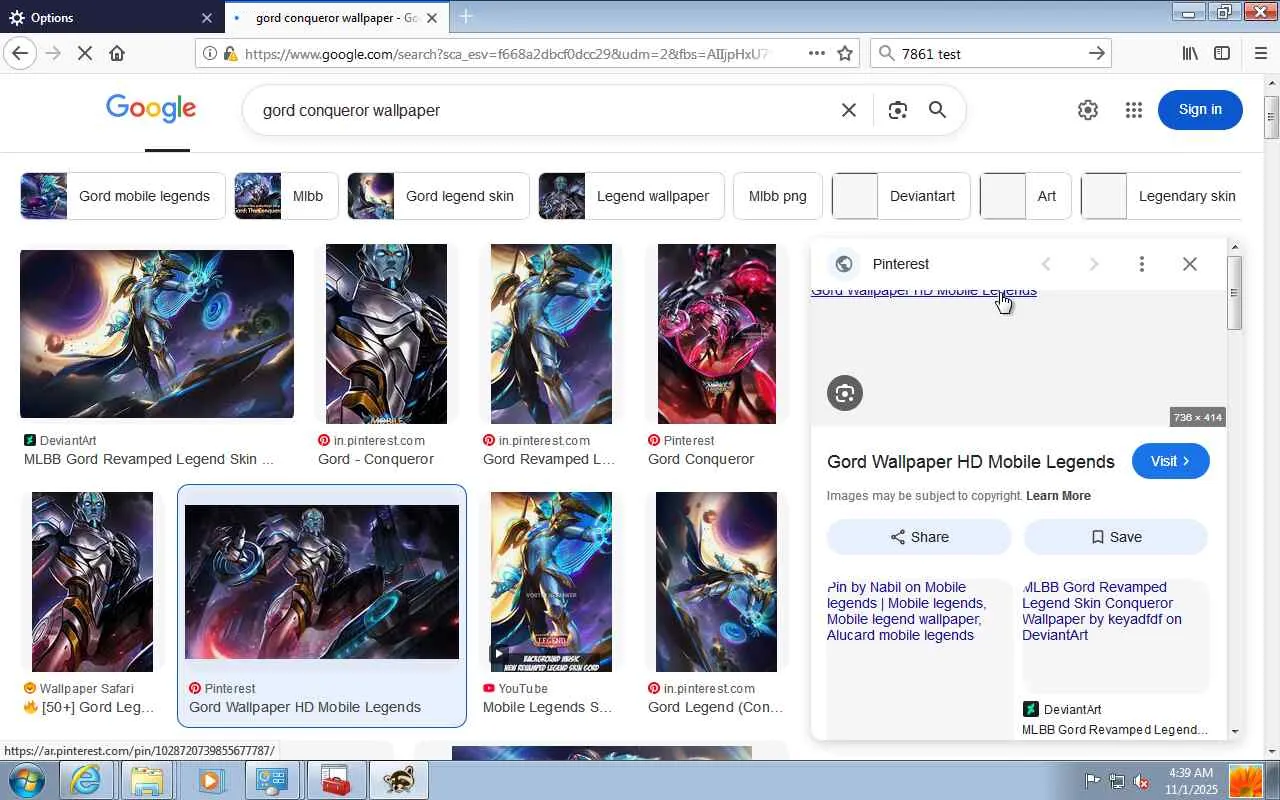1280x800 pixels.
Task: Go back to the previous page
Action: (x=20, y=53)
